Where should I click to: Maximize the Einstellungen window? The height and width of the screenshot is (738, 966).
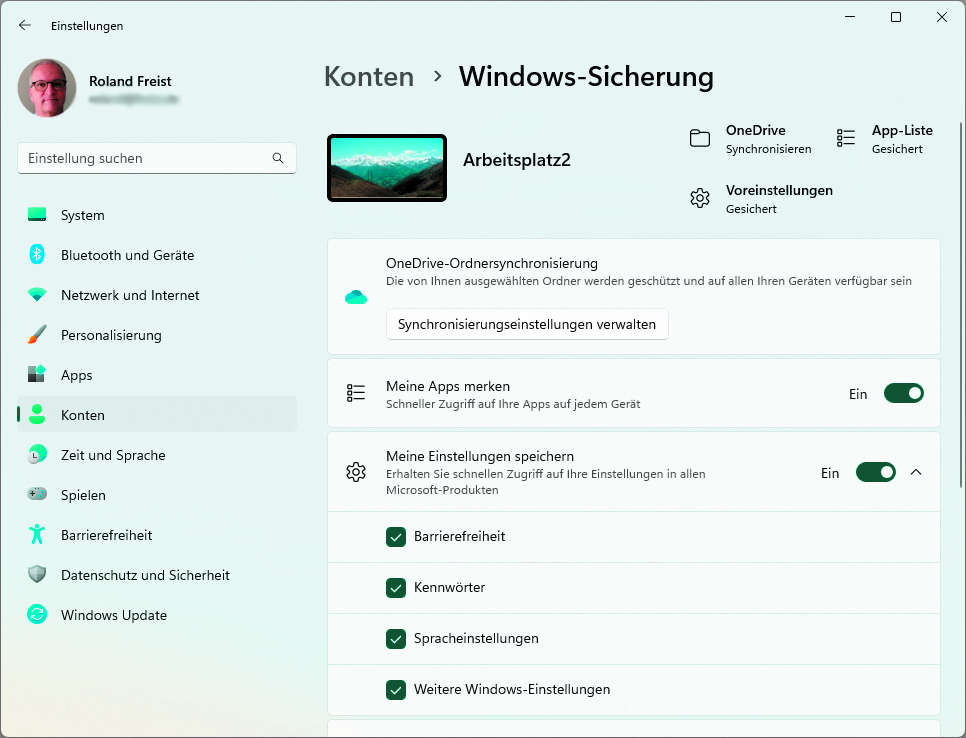896,17
